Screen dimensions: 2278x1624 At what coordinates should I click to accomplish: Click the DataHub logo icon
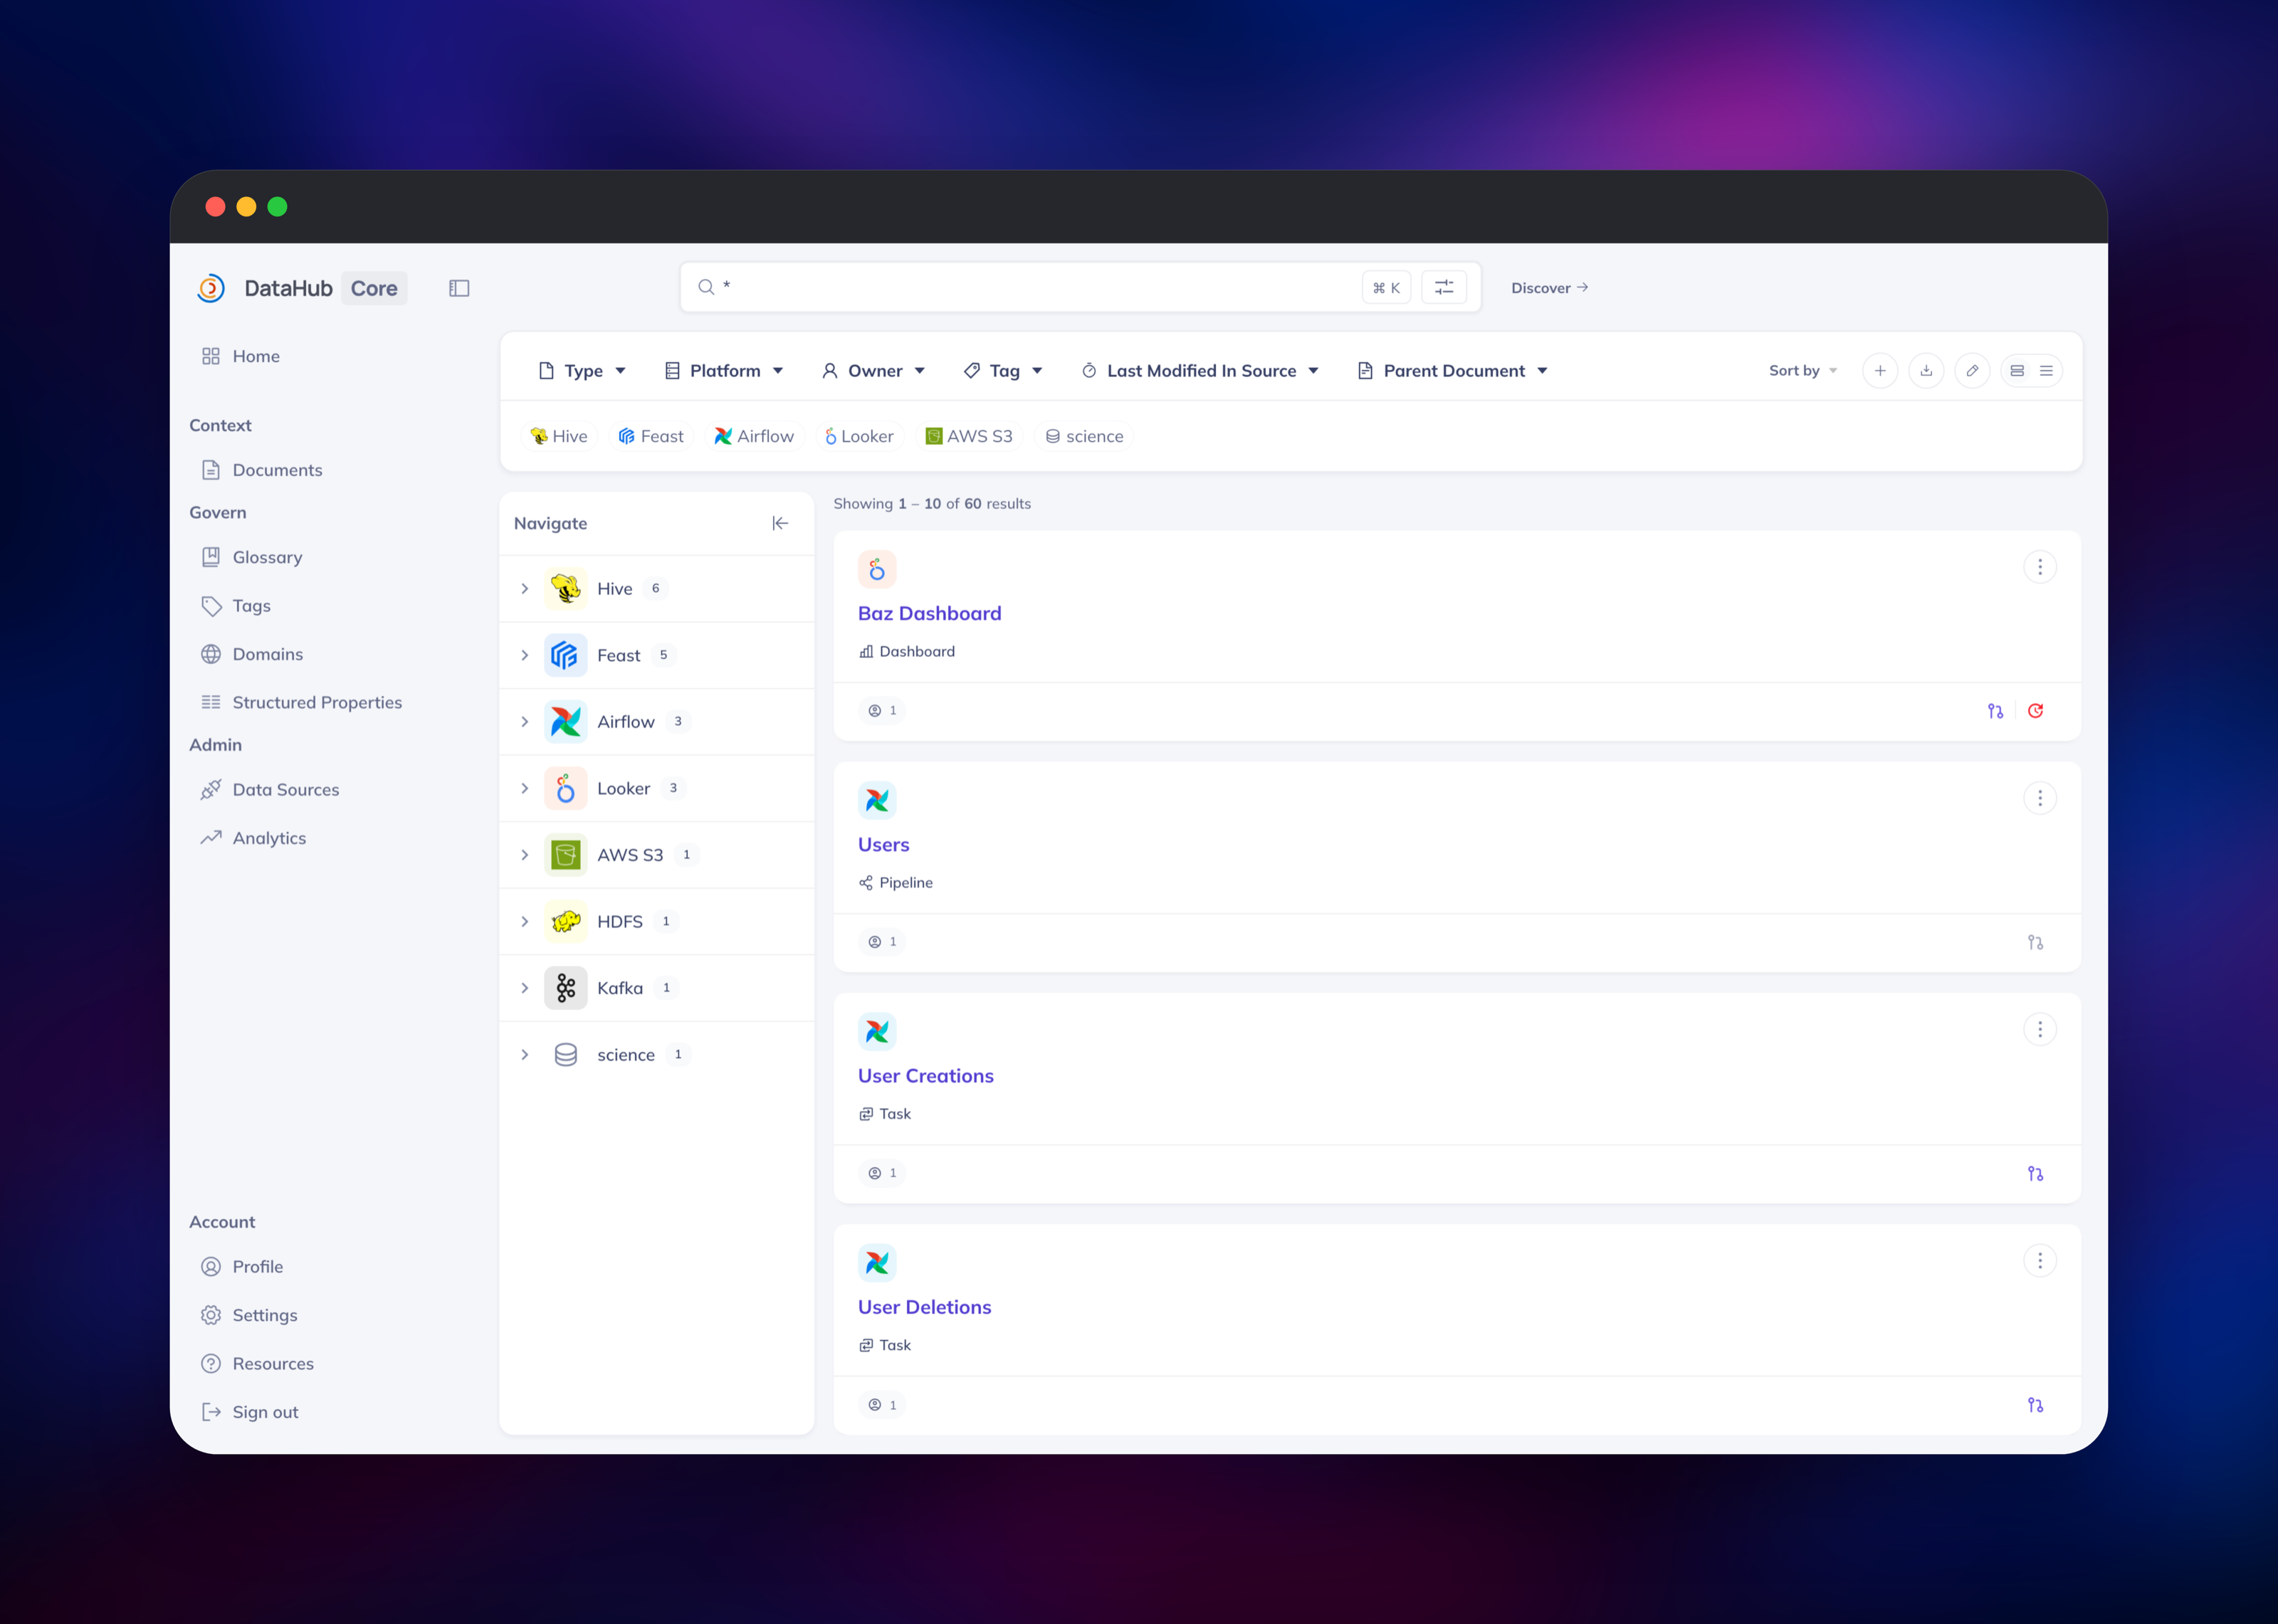tap(211, 288)
